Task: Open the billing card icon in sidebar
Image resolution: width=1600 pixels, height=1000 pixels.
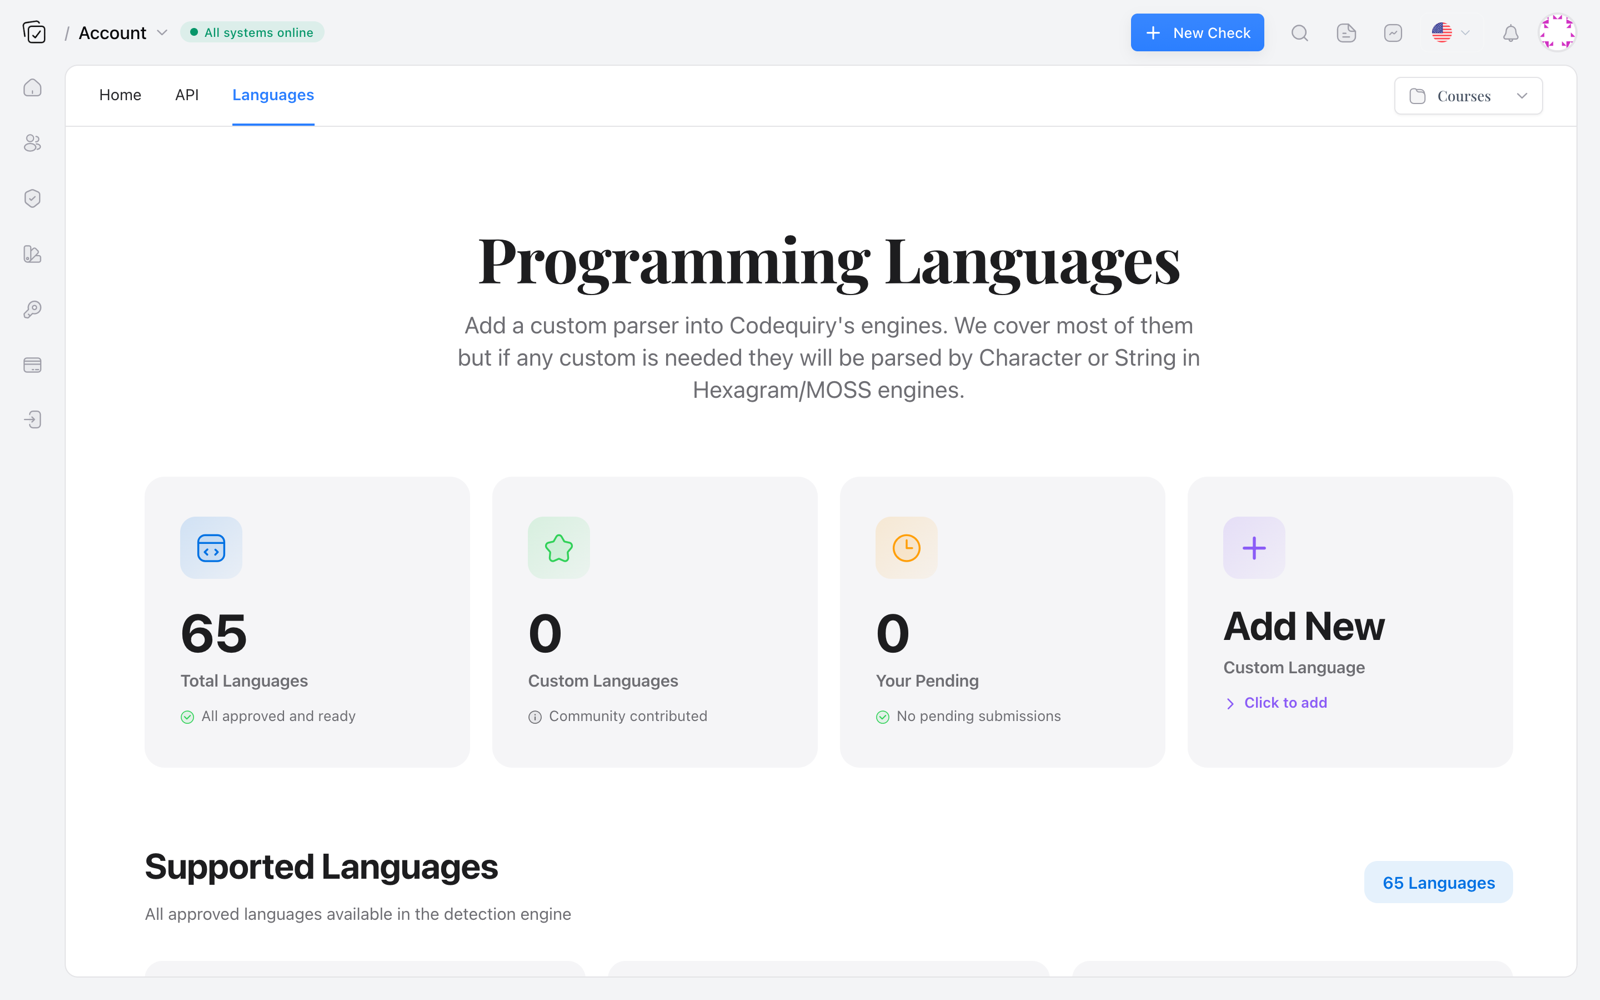Action: click(33, 365)
